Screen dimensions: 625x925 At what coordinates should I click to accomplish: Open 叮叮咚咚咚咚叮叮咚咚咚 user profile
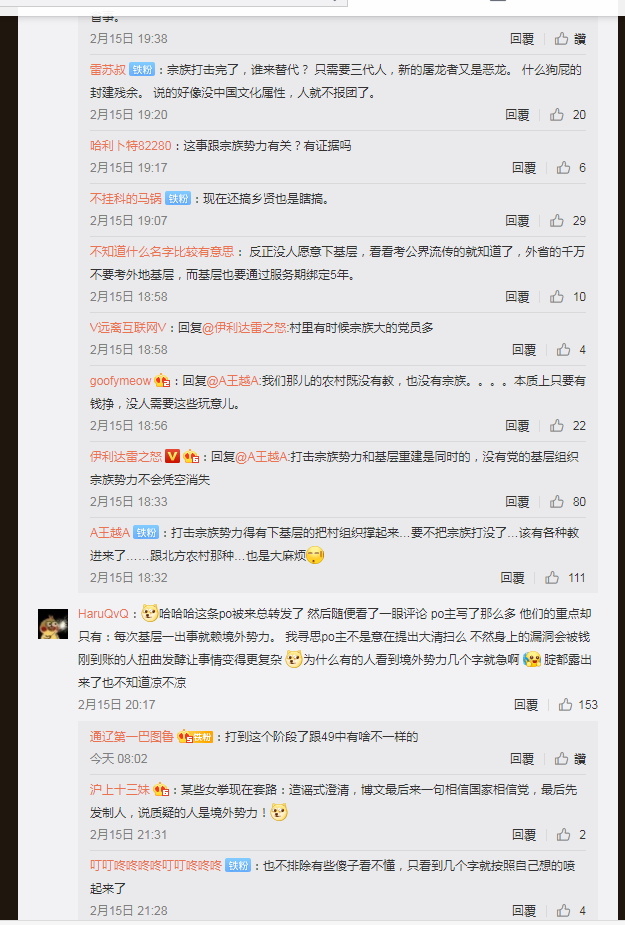tap(155, 866)
